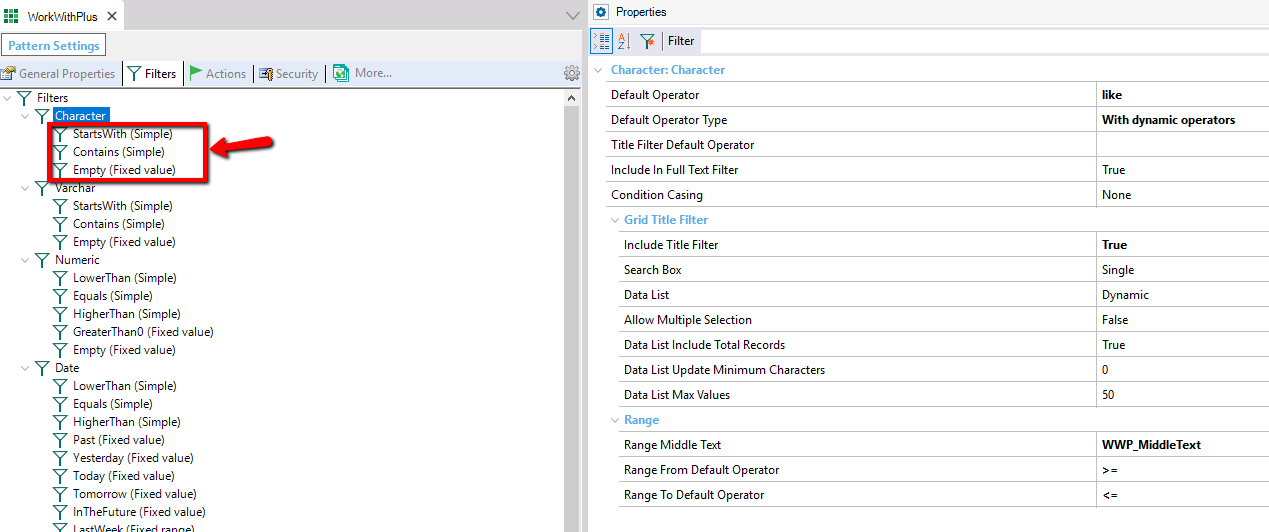
Task: Select Empty (Fixed value) under Character
Action: point(124,170)
